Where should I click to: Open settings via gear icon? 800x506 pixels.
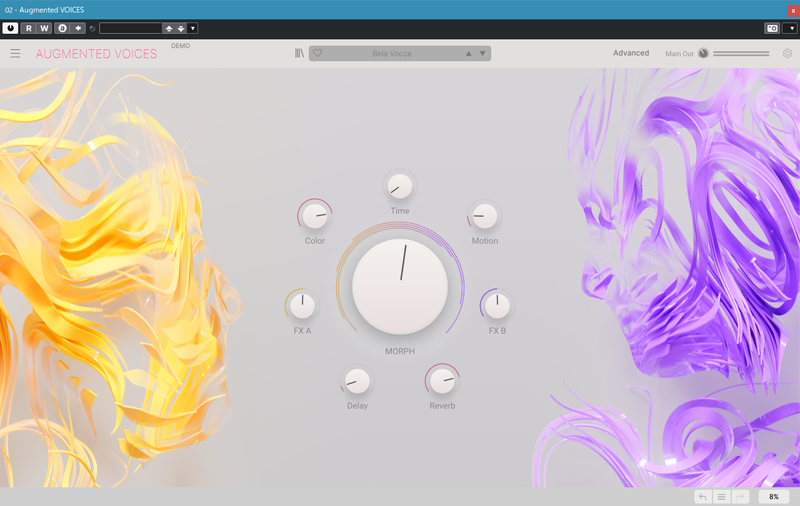click(787, 53)
